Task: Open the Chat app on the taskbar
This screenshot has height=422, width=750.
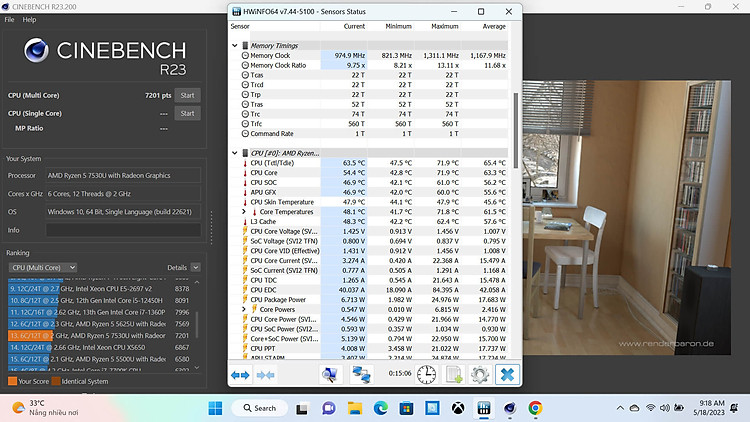Action: [329, 408]
